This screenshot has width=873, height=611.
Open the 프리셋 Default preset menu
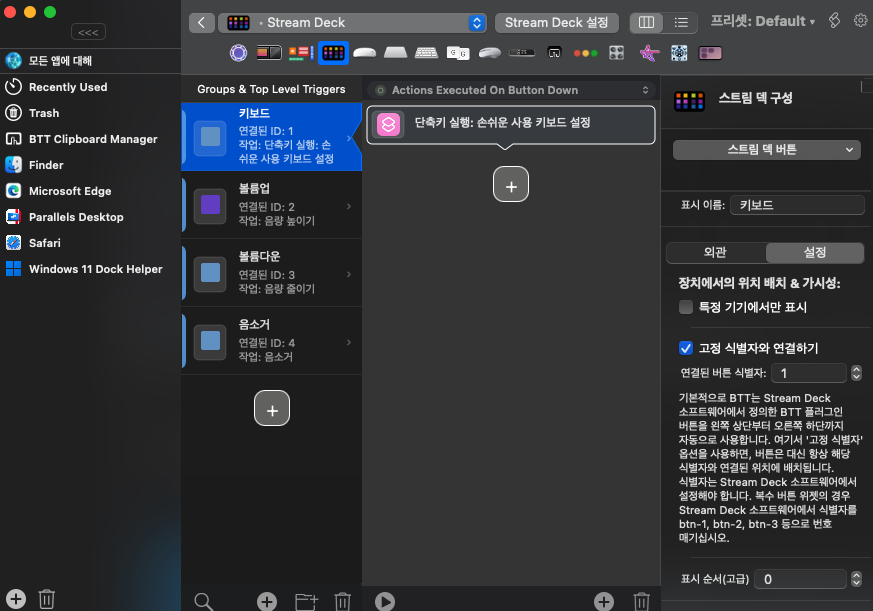[762, 21]
